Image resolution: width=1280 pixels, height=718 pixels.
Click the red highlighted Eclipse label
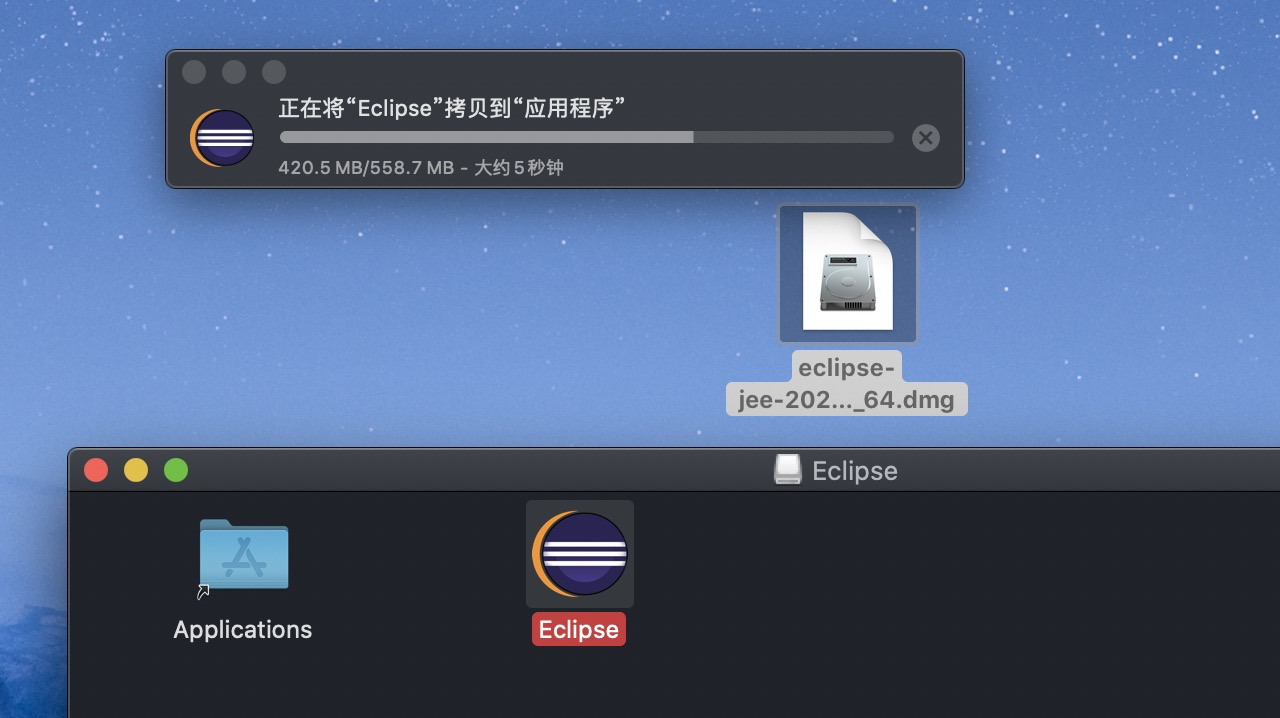click(x=579, y=630)
